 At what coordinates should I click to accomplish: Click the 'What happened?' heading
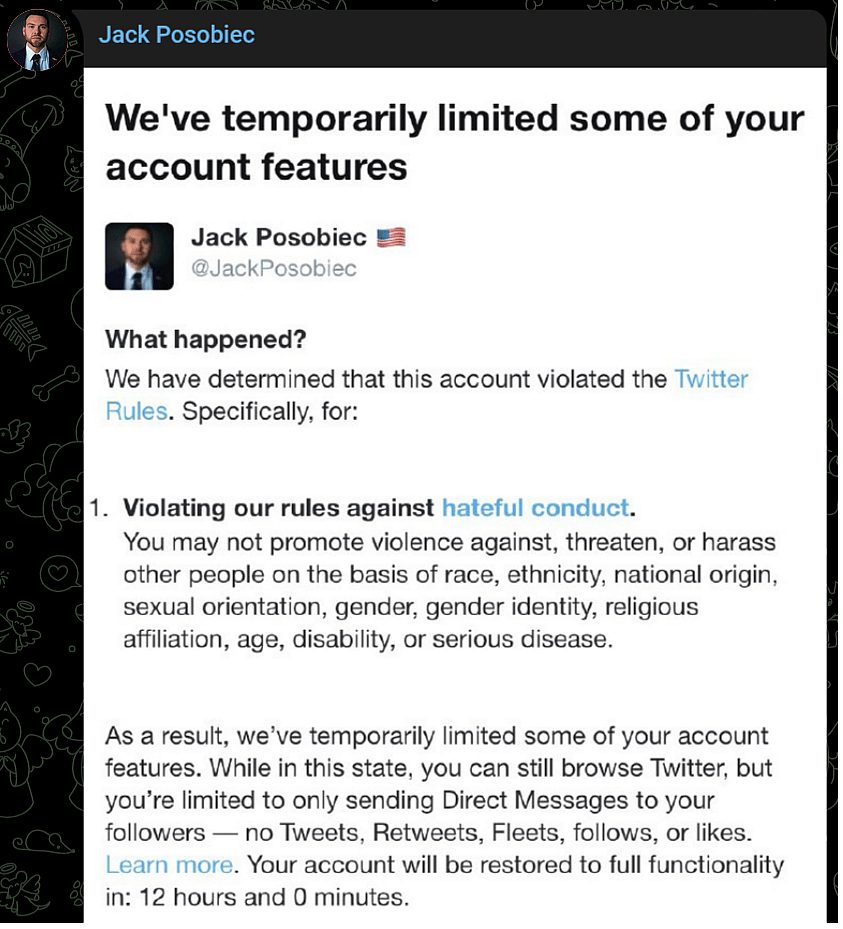(x=205, y=340)
